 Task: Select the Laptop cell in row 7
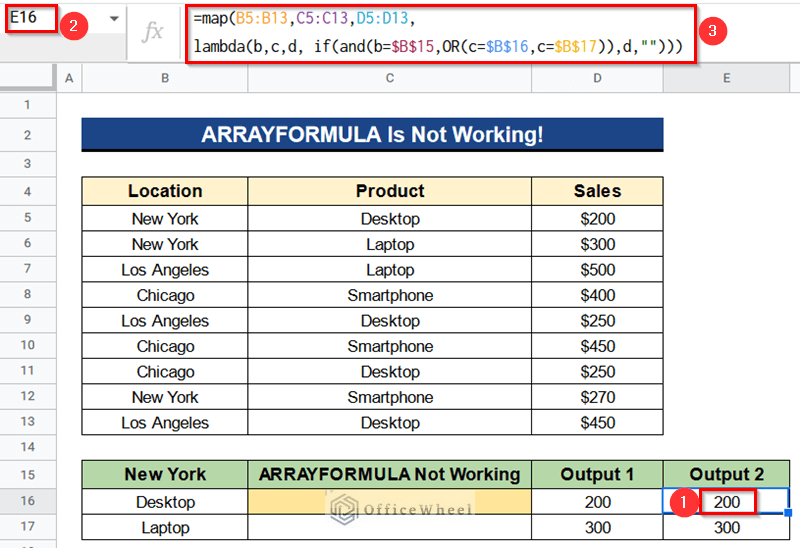[390, 269]
